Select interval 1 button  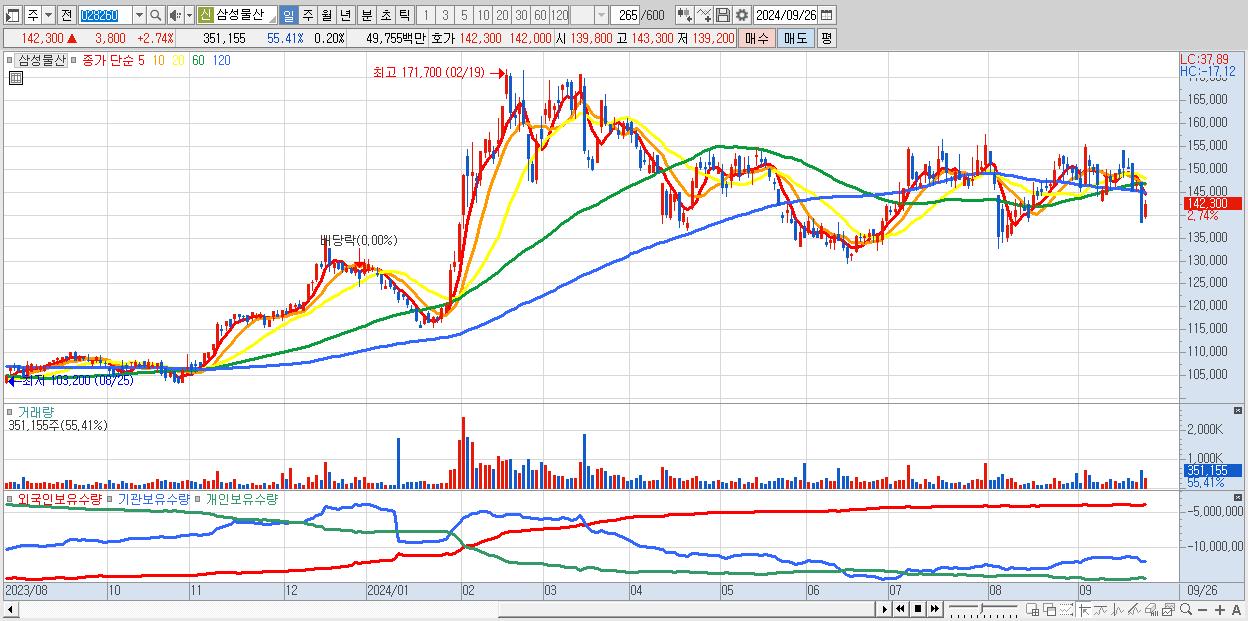click(426, 15)
